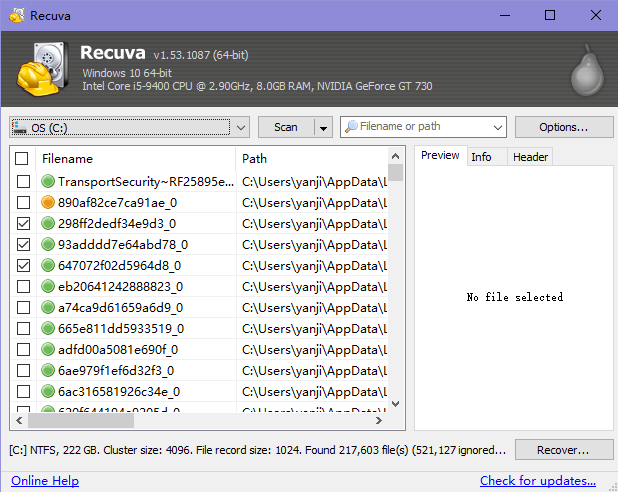Sort by the Path column header

click(311, 158)
